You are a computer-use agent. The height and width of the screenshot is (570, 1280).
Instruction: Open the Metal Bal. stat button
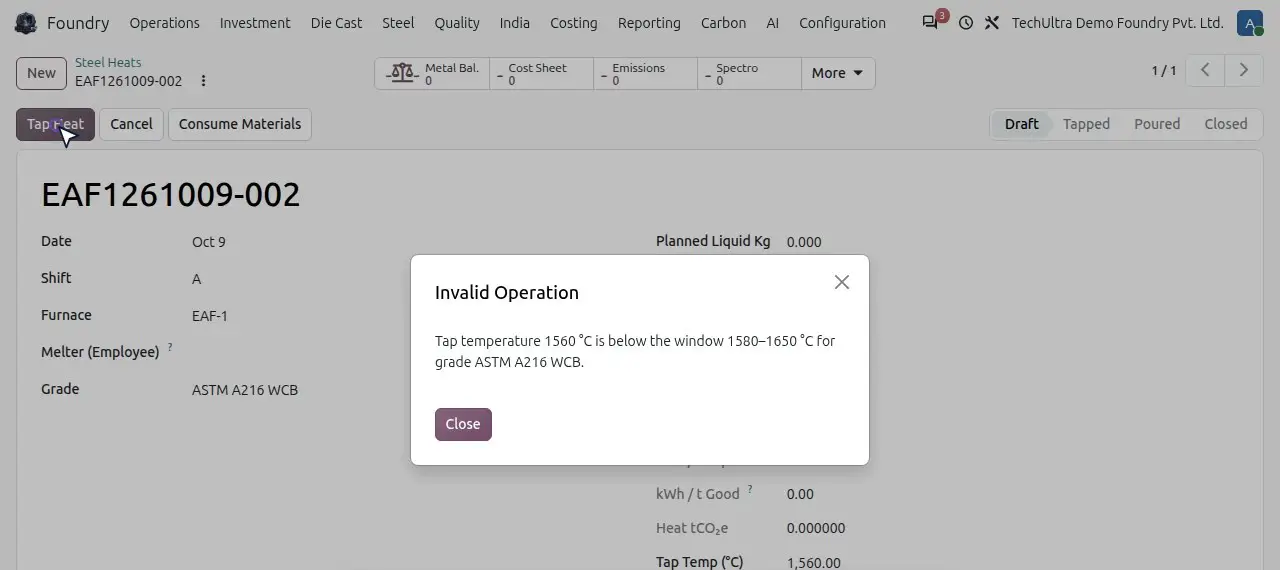click(x=432, y=74)
